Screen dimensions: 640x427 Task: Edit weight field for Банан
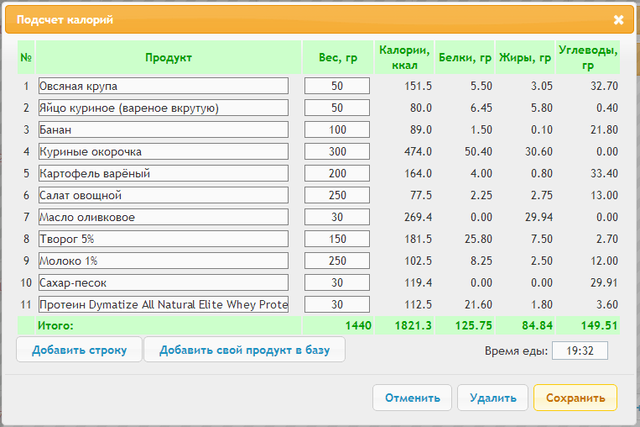pos(337,130)
